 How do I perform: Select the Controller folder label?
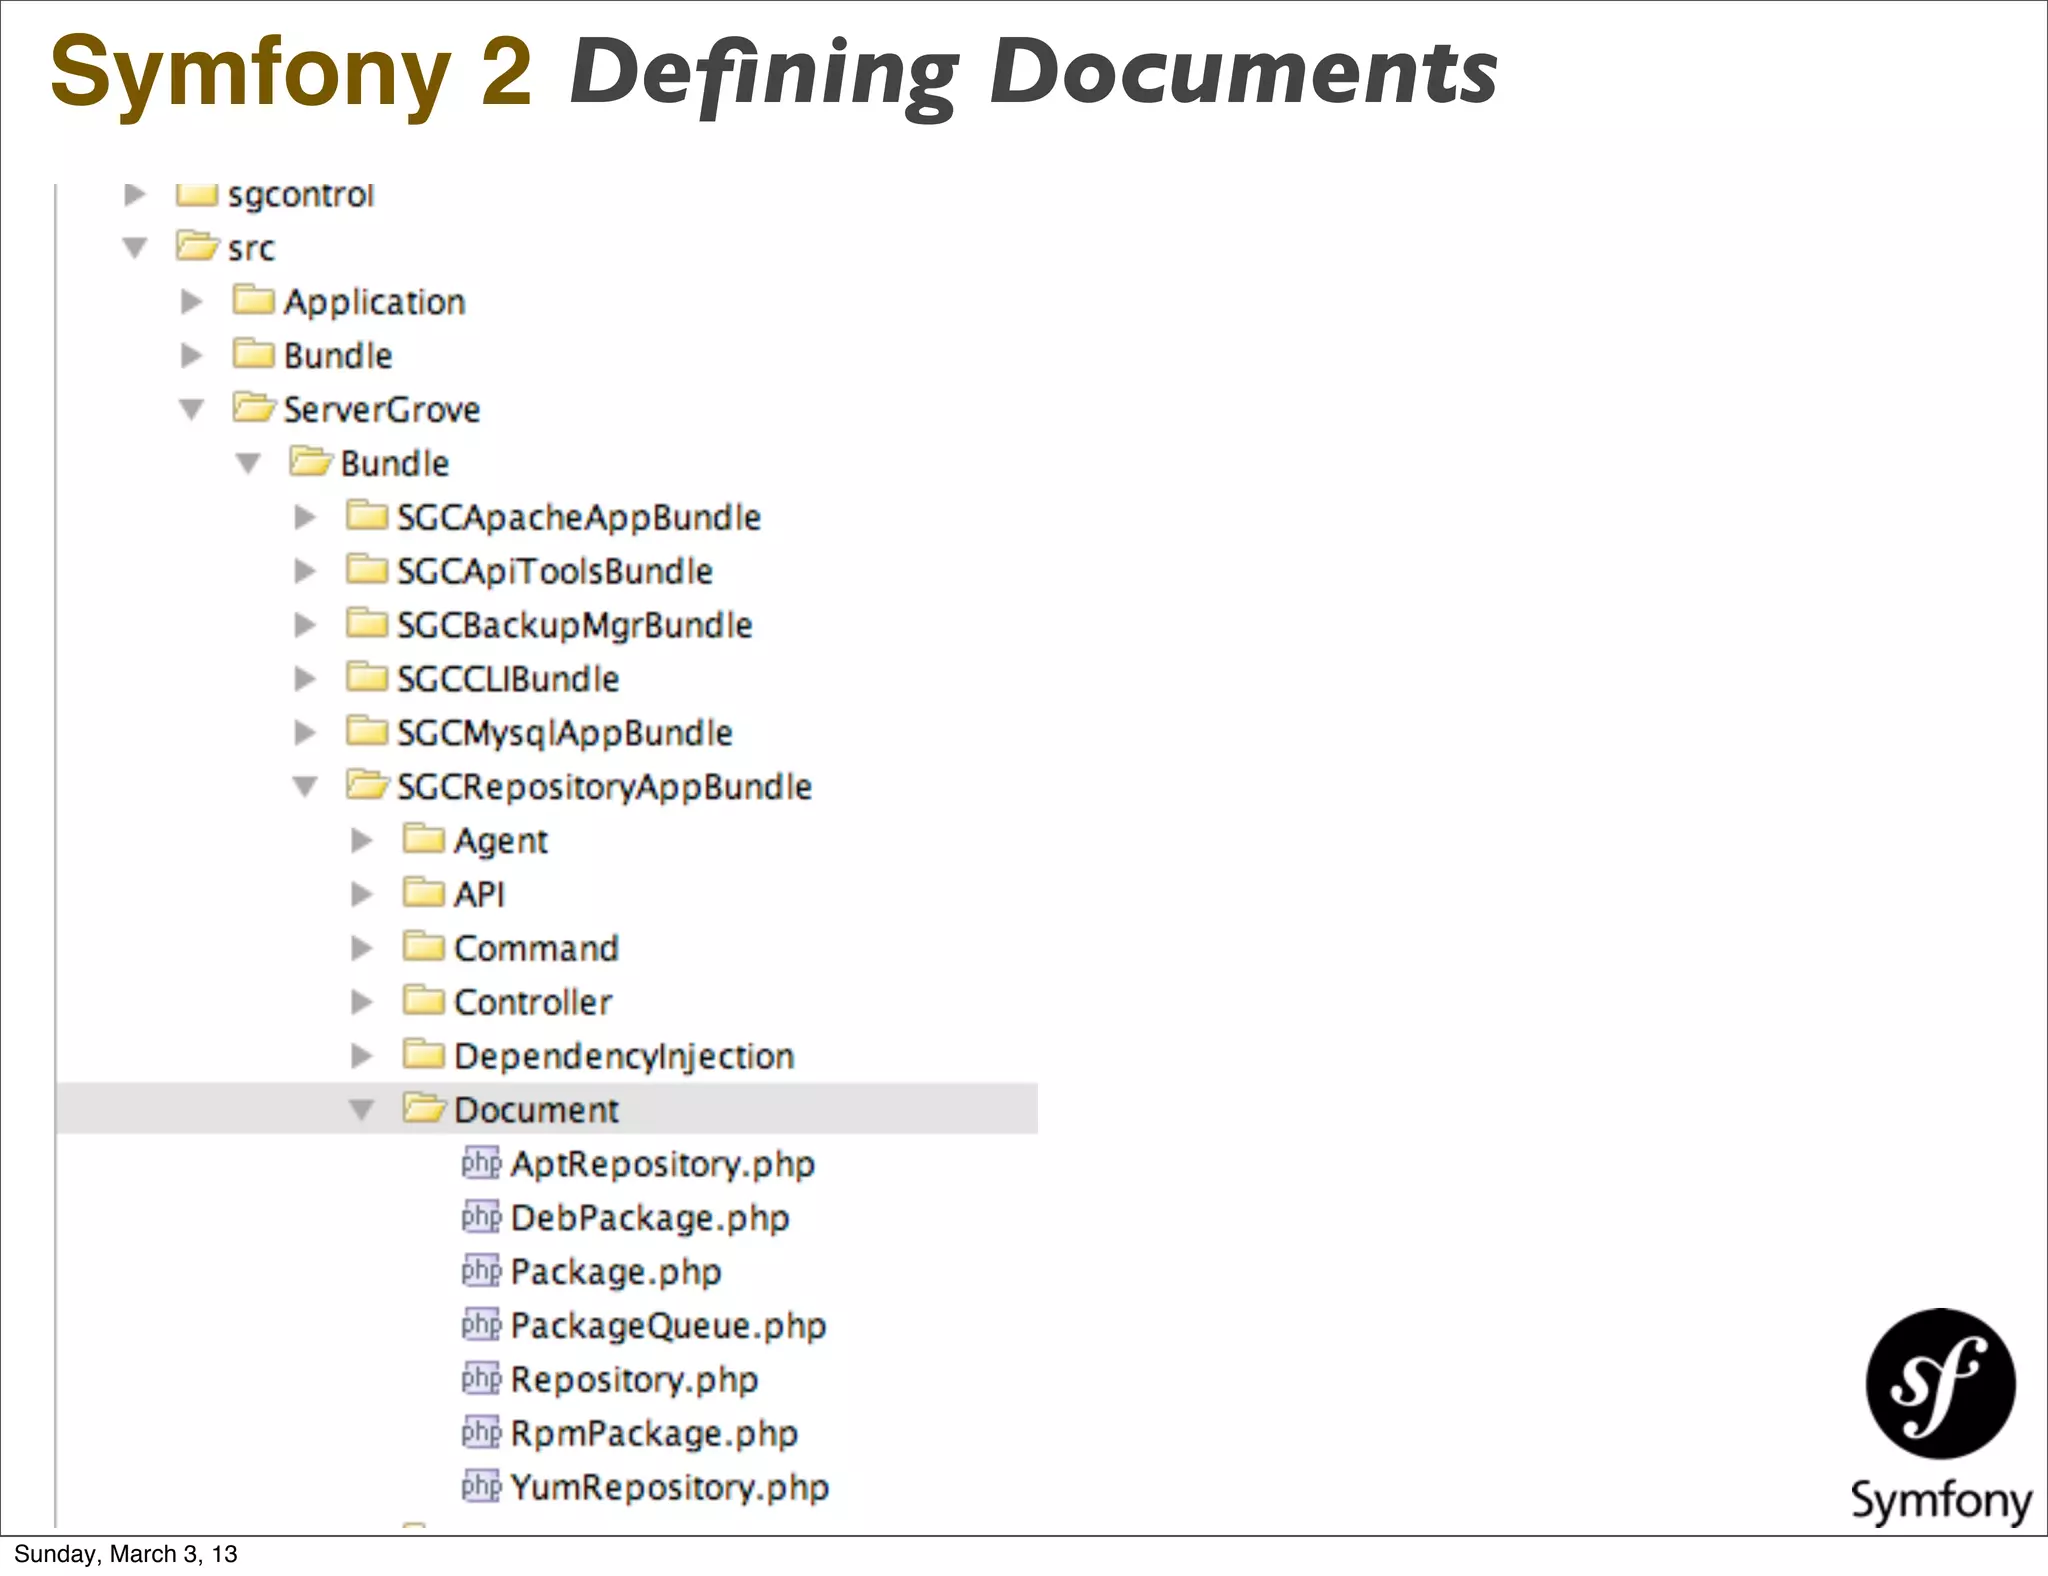click(533, 1002)
